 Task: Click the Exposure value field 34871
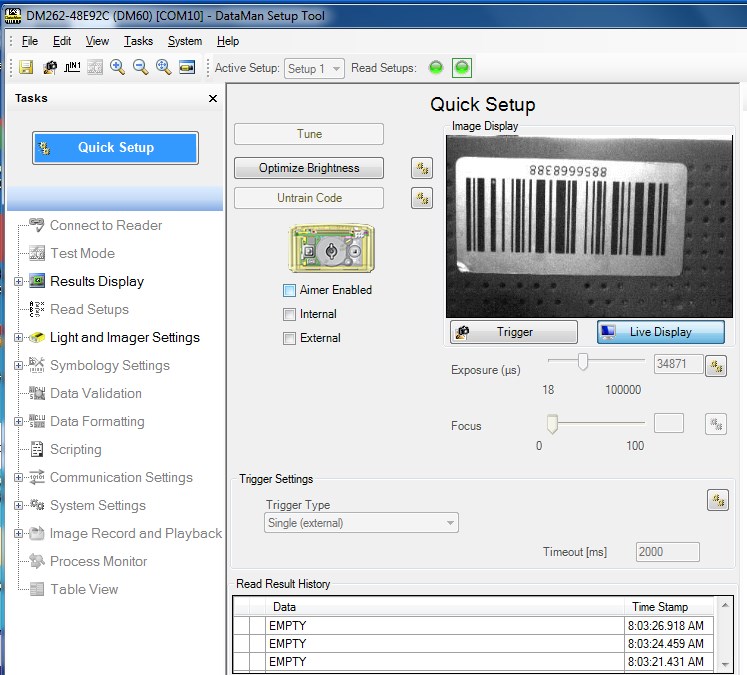(678, 364)
